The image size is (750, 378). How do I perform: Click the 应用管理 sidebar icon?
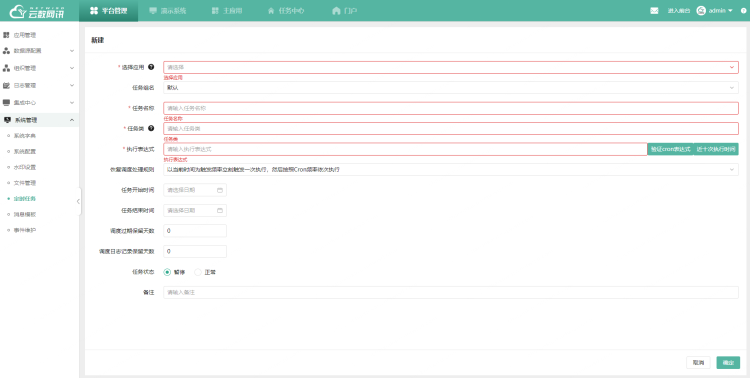click(x=6, y=35)
